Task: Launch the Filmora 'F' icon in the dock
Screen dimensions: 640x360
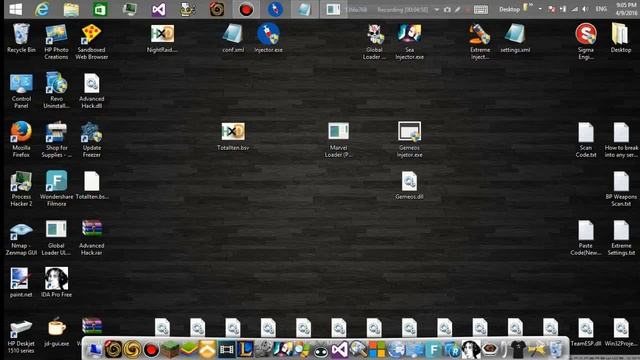Action: pos(433,349)
